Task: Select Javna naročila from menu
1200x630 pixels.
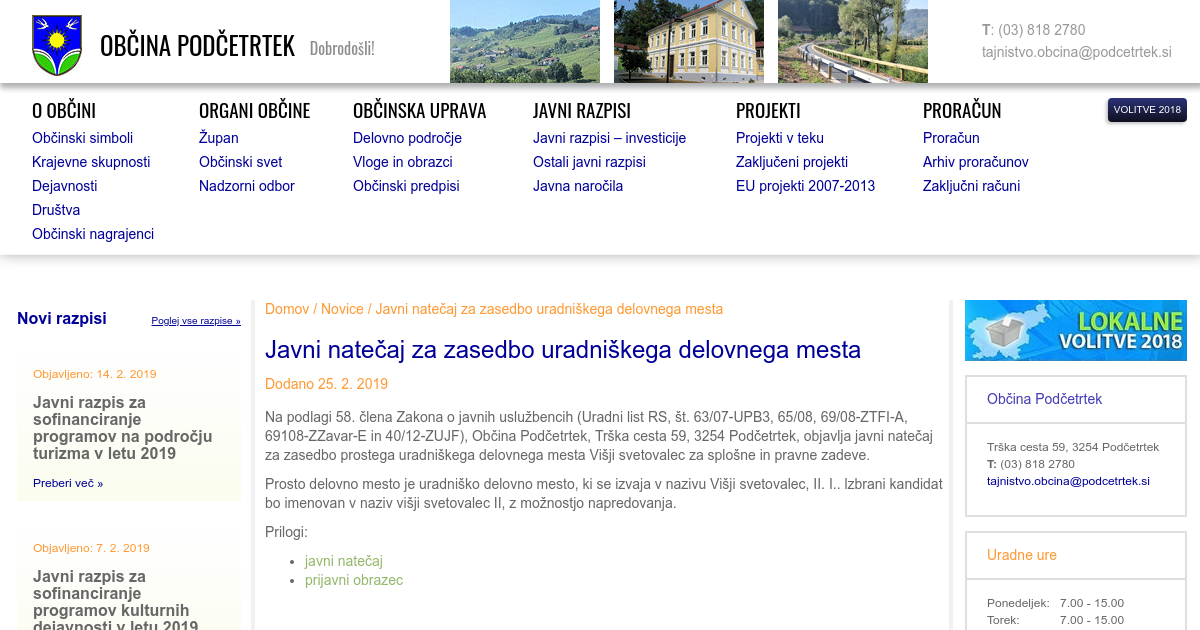Action: pos(577,186)
